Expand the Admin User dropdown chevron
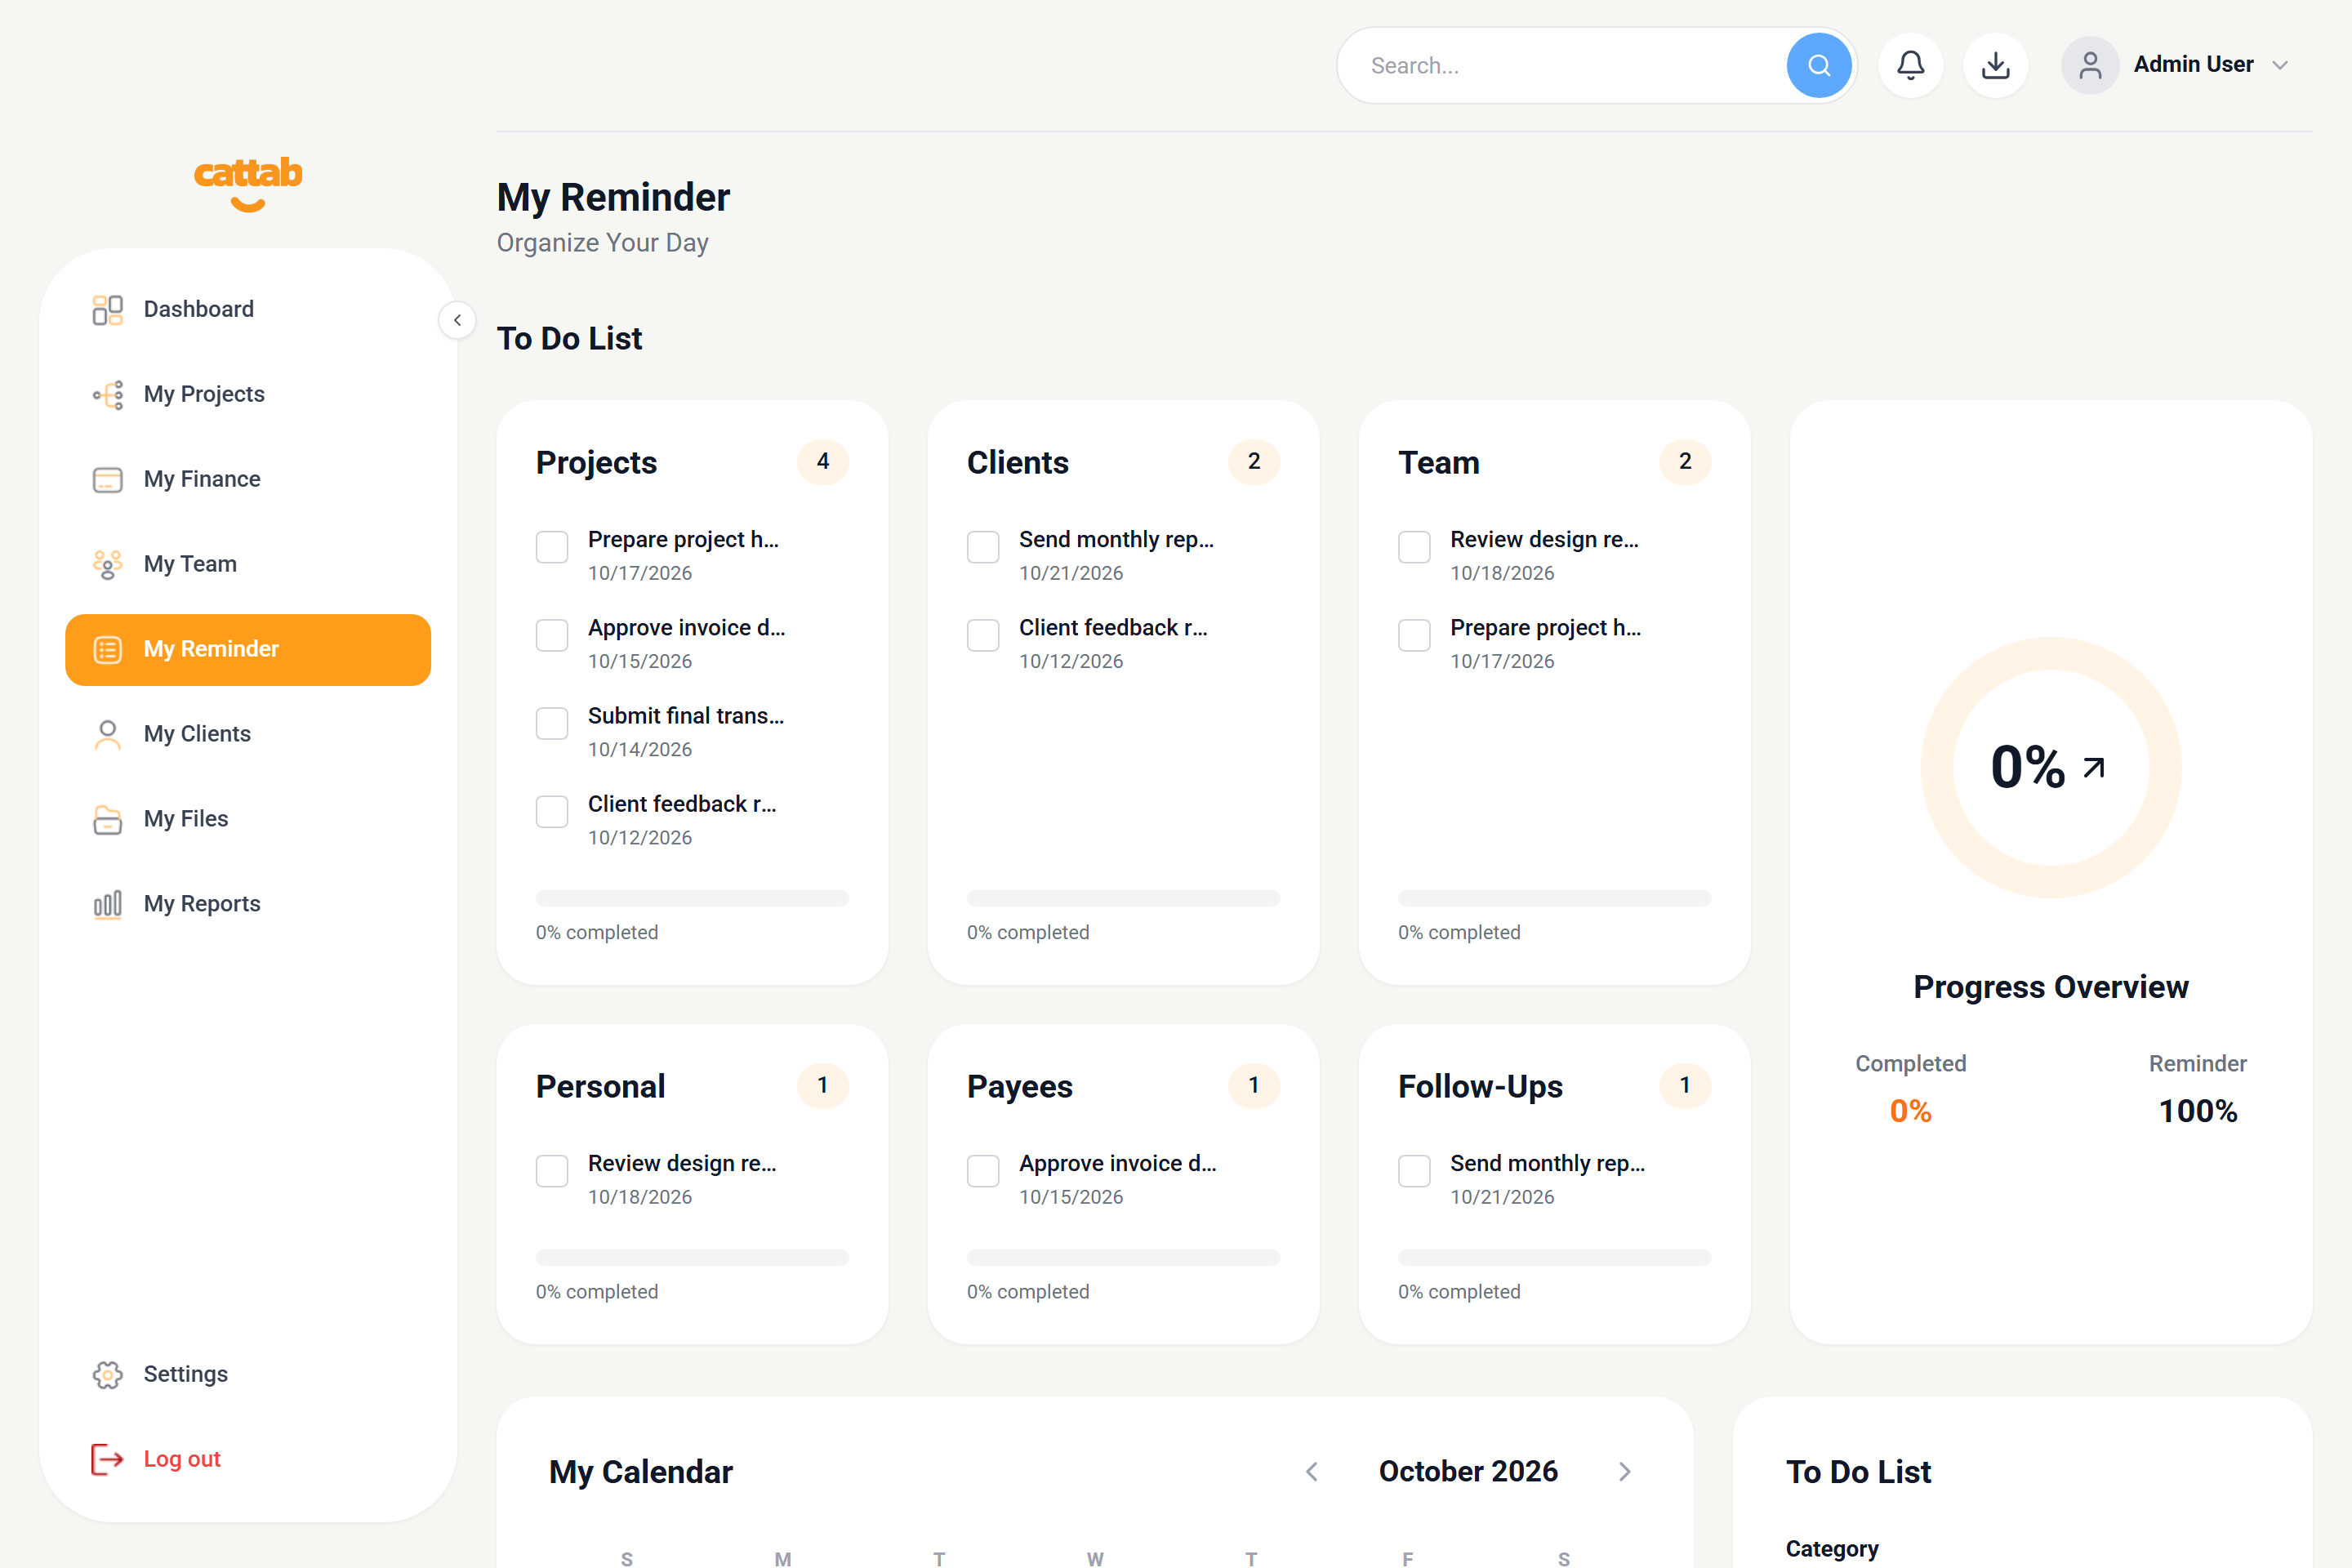Viewport: 2352px width, 1568px height. 2280,65
